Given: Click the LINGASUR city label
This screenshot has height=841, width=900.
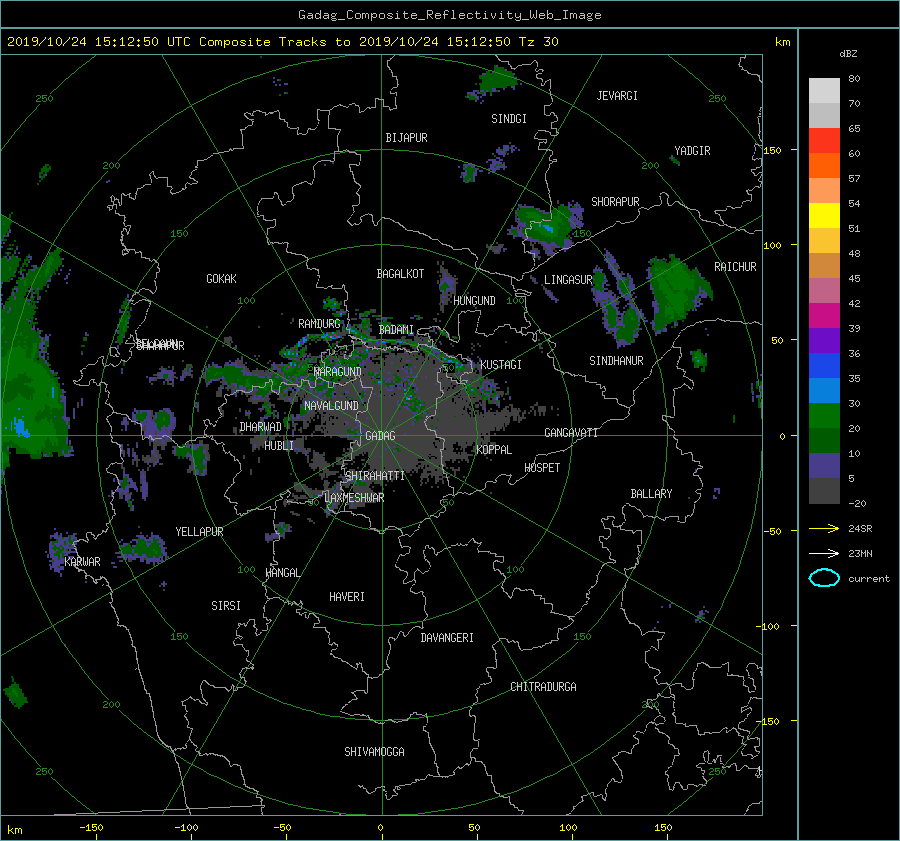Looking at the screenshot, I should coord(568,280).
